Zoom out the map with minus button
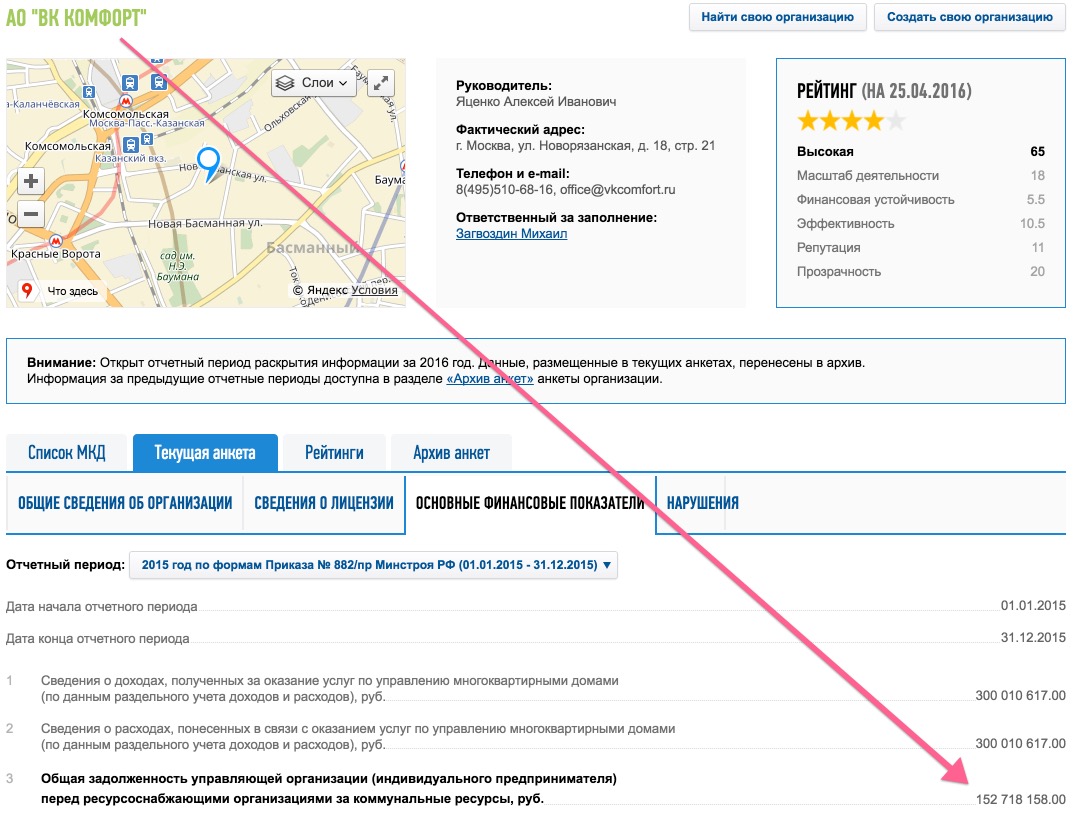The width and height of the screenshot is (1077, 821). pyautogui.click(x=31, y=214)
